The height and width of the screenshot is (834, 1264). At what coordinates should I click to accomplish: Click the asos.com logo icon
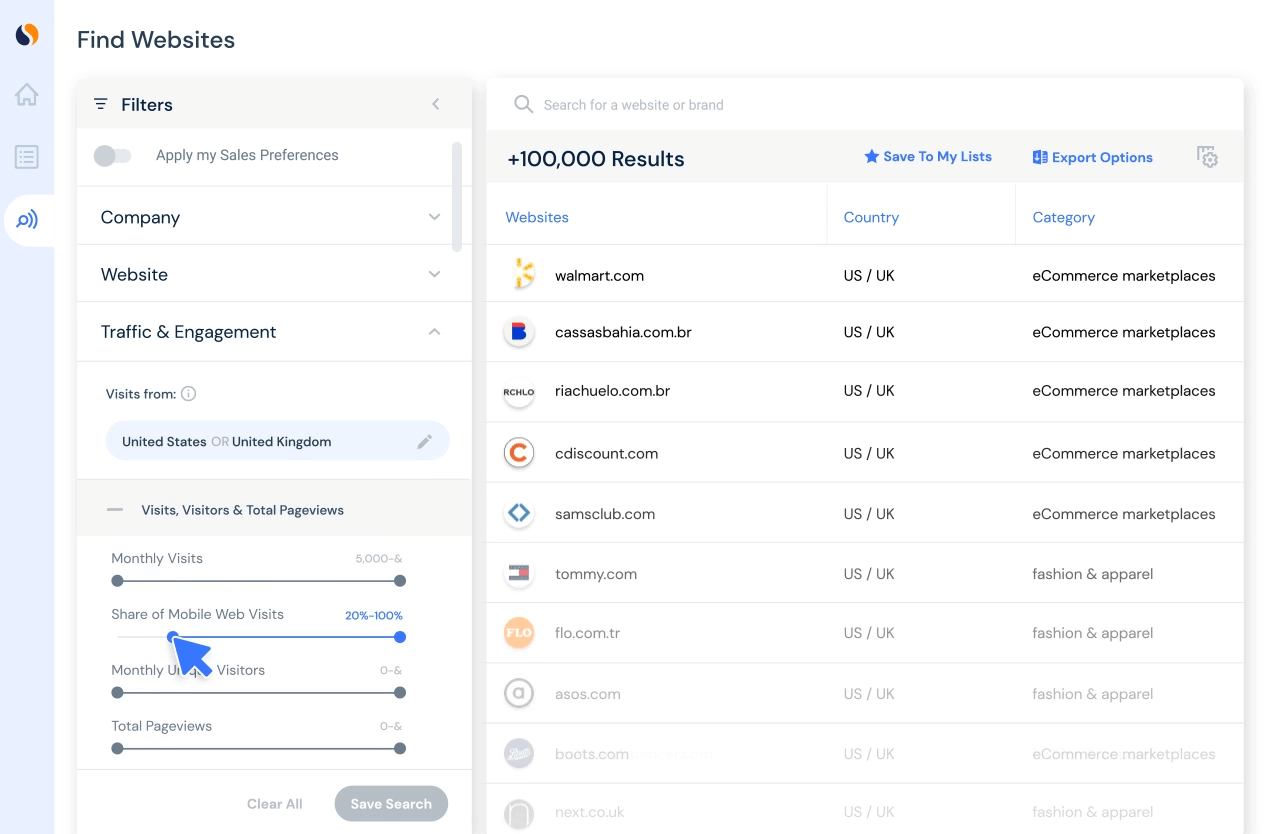click(519, 694)
